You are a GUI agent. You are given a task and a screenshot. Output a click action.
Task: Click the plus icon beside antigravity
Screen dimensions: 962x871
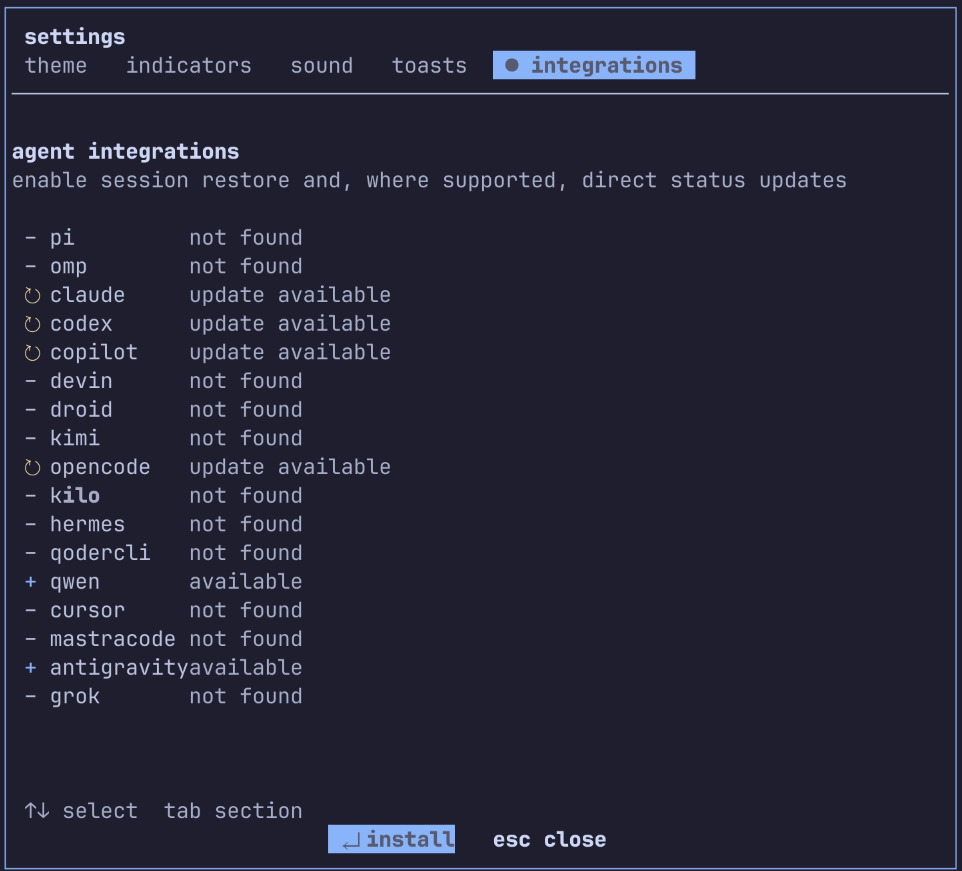coord(31,667)
